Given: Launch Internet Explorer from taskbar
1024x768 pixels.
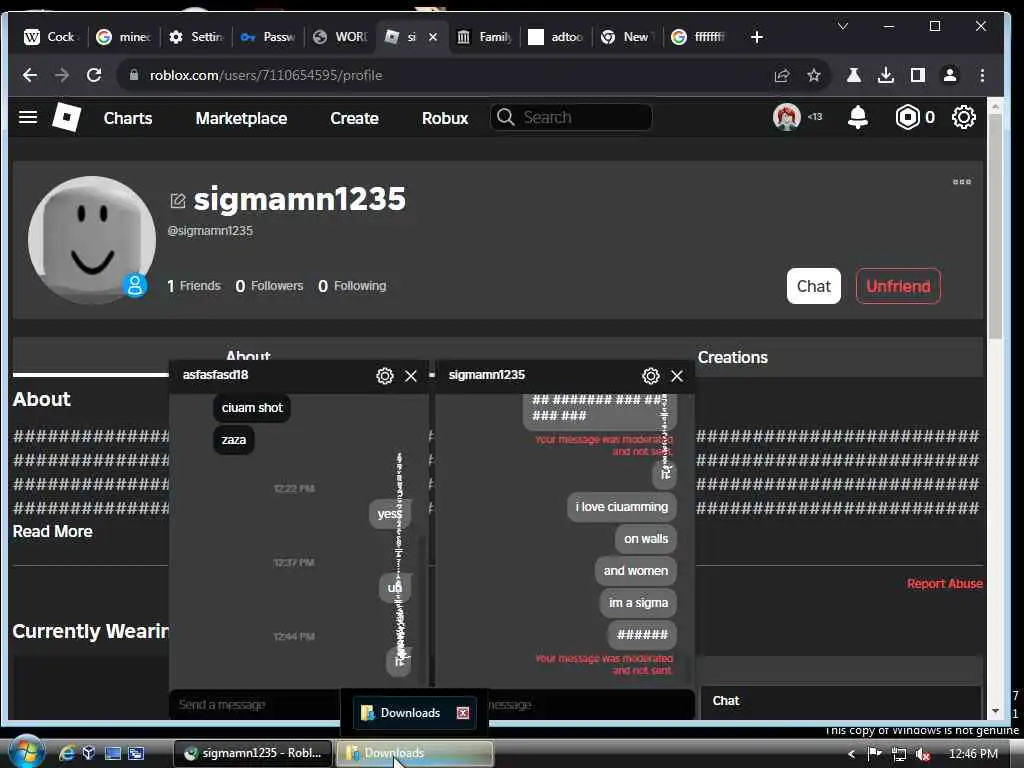Looking at the screenshot, I should pyautogui.click(x=67, y=753).
